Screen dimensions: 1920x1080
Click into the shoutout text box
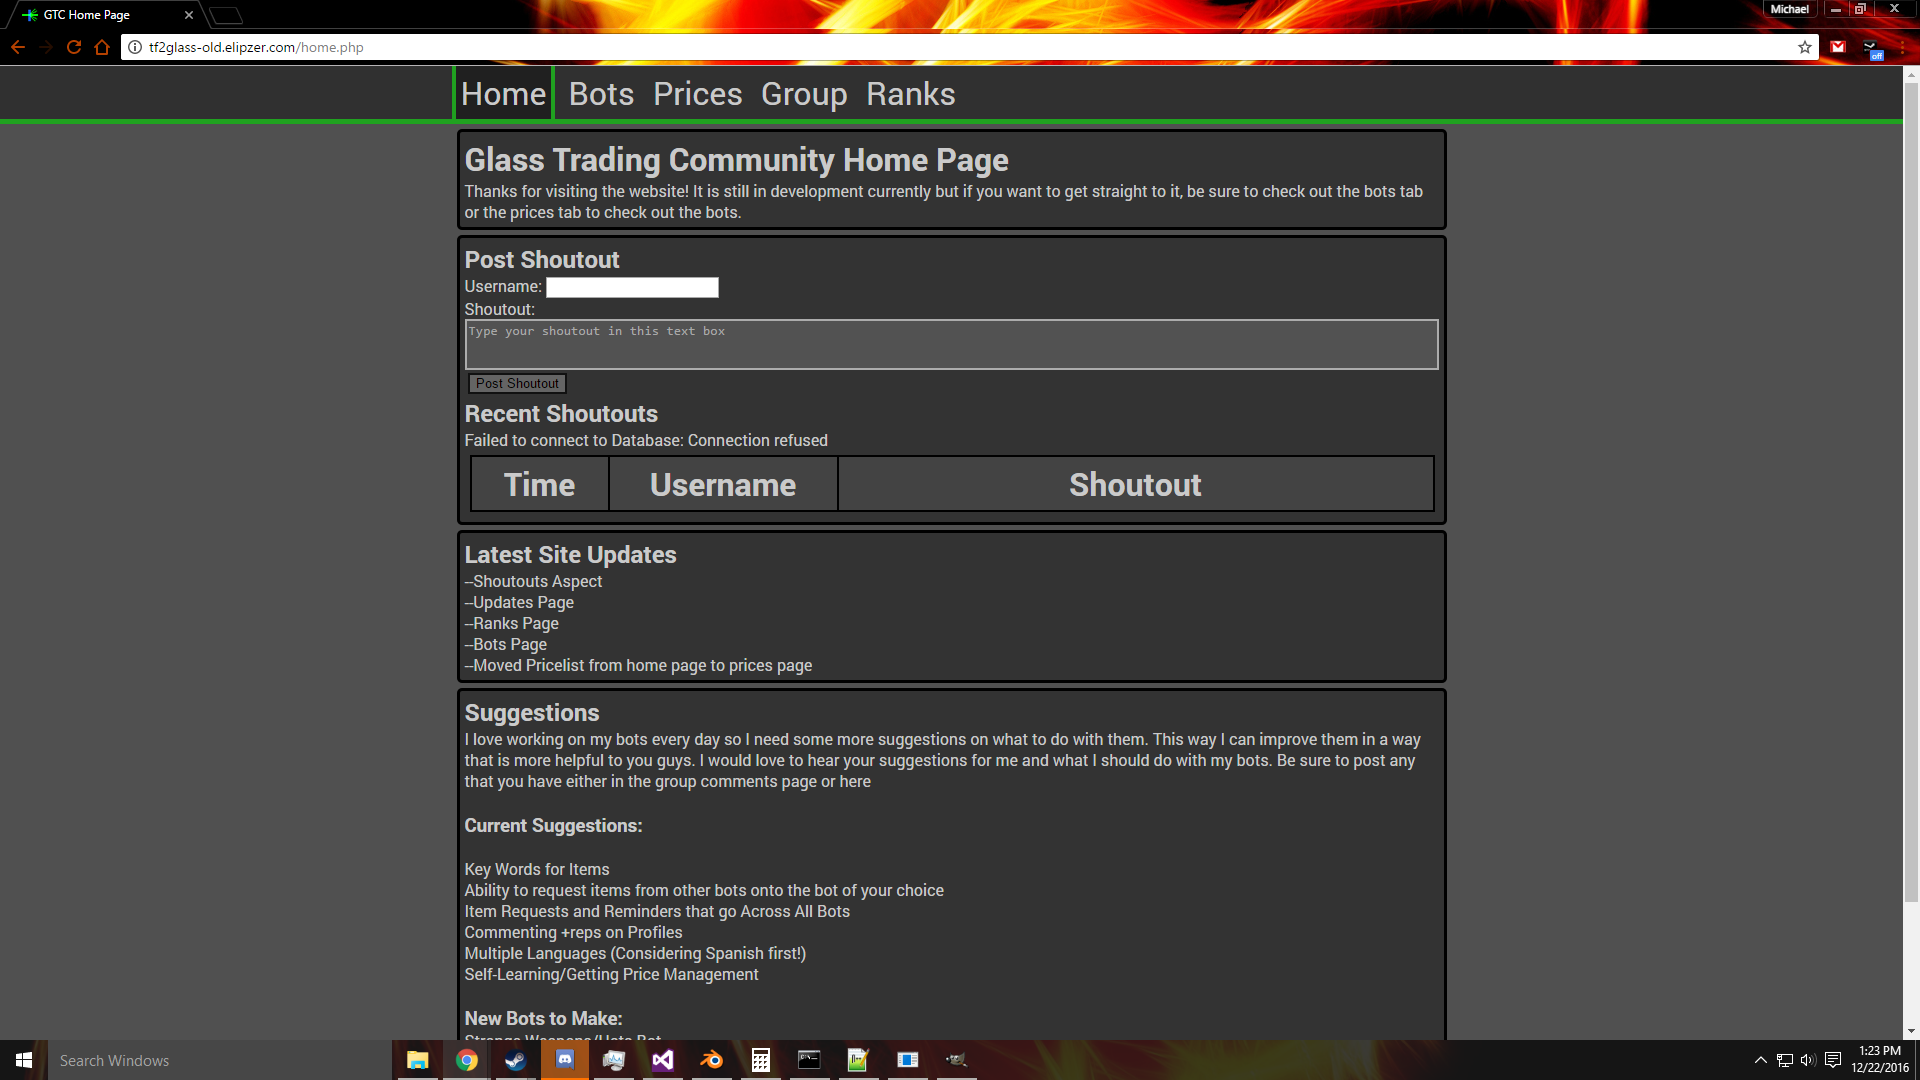click(951, 345)
